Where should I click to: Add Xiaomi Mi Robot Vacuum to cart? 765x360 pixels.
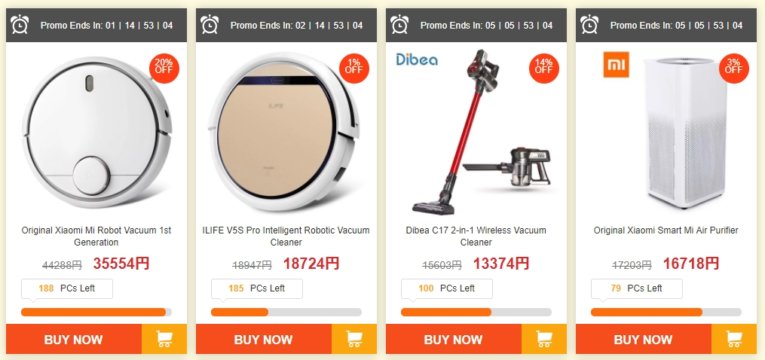pyautogui.click(x=164, y=339)
